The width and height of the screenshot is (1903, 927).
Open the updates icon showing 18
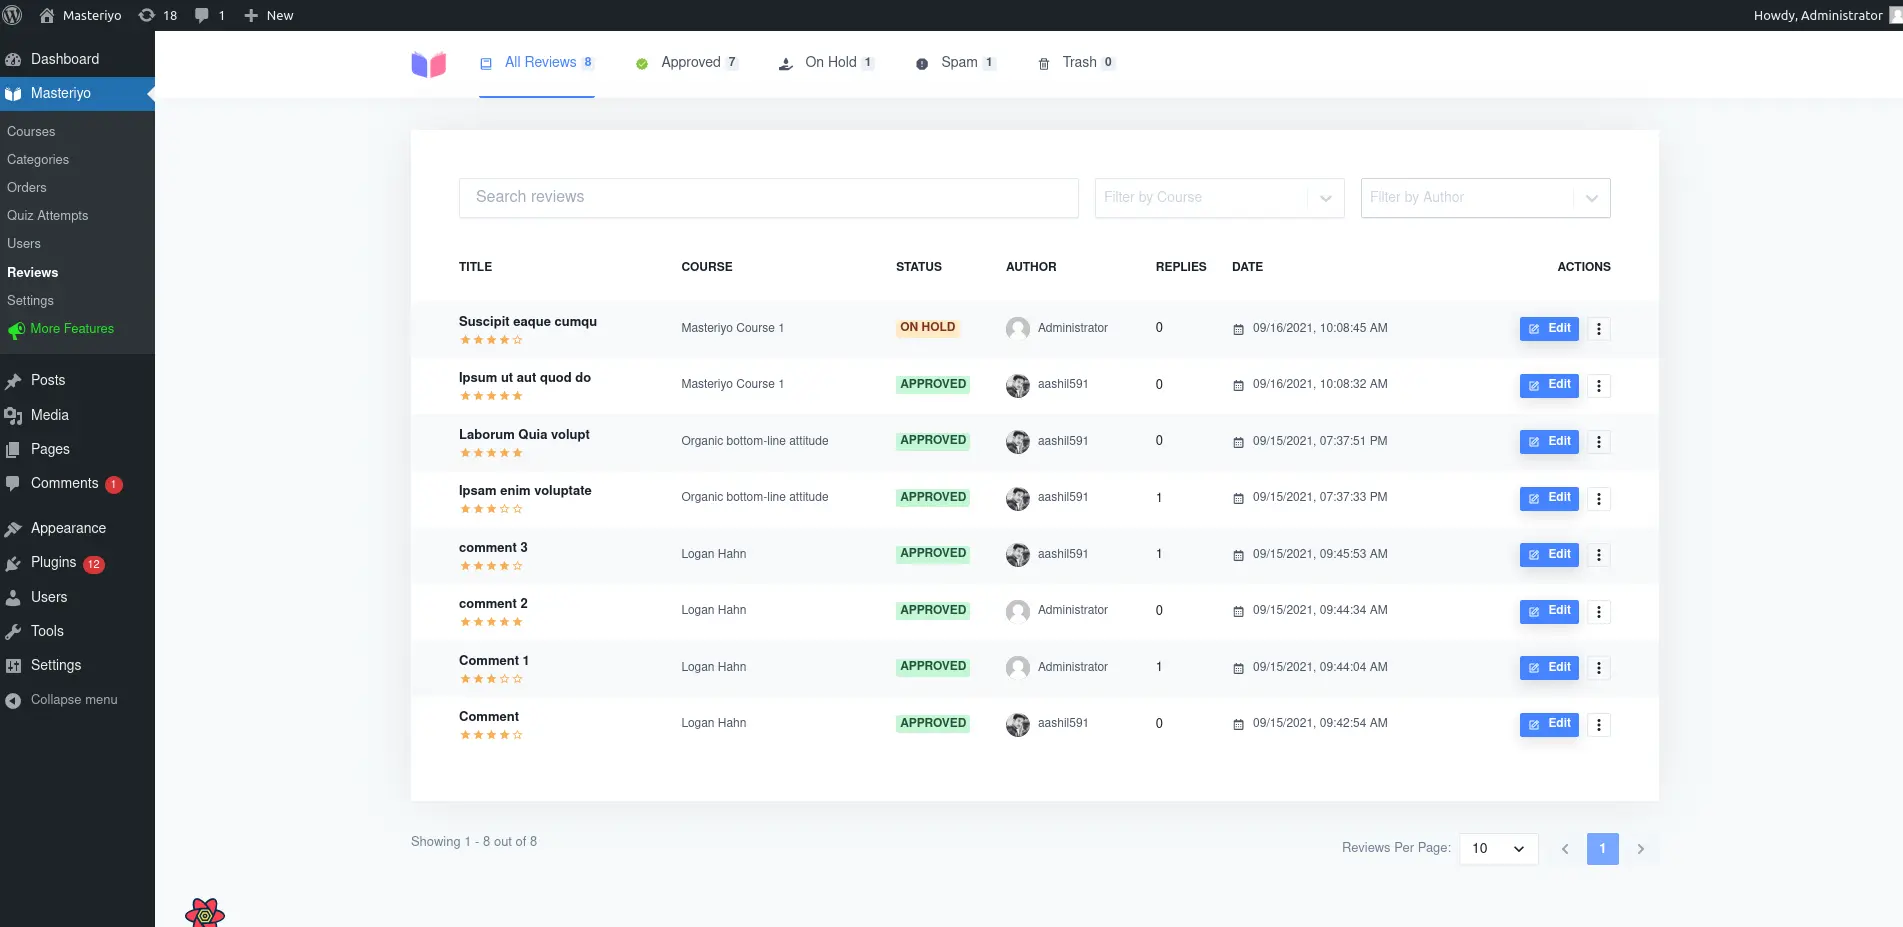pyautogui.click(x=157, y=15)
